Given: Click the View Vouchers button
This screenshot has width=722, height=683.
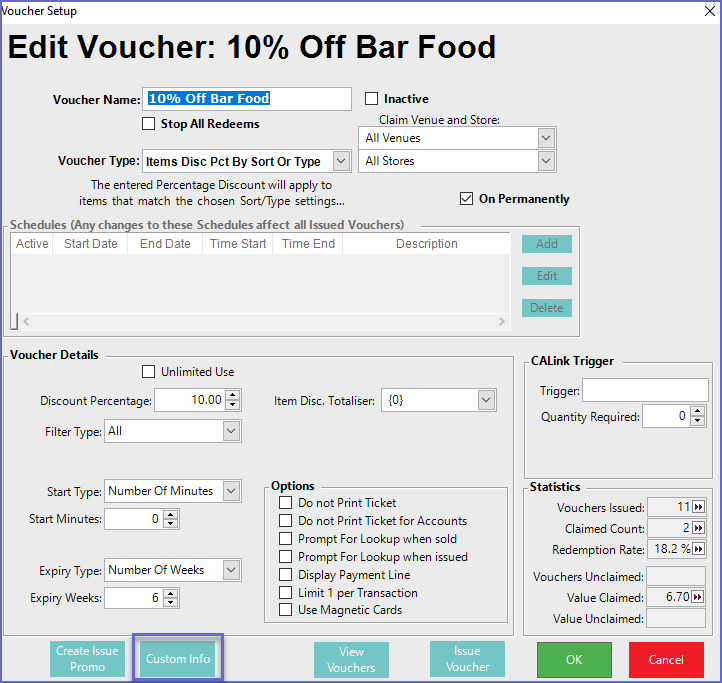Looking at the screenshot, I should tap(351, 660).
